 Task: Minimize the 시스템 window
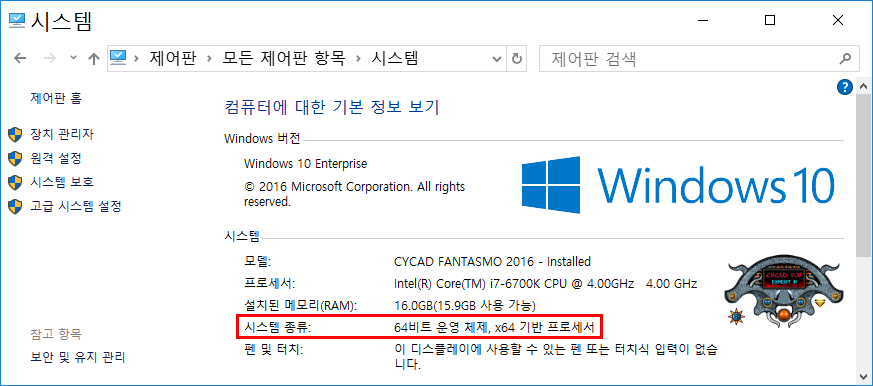(703, 21)
